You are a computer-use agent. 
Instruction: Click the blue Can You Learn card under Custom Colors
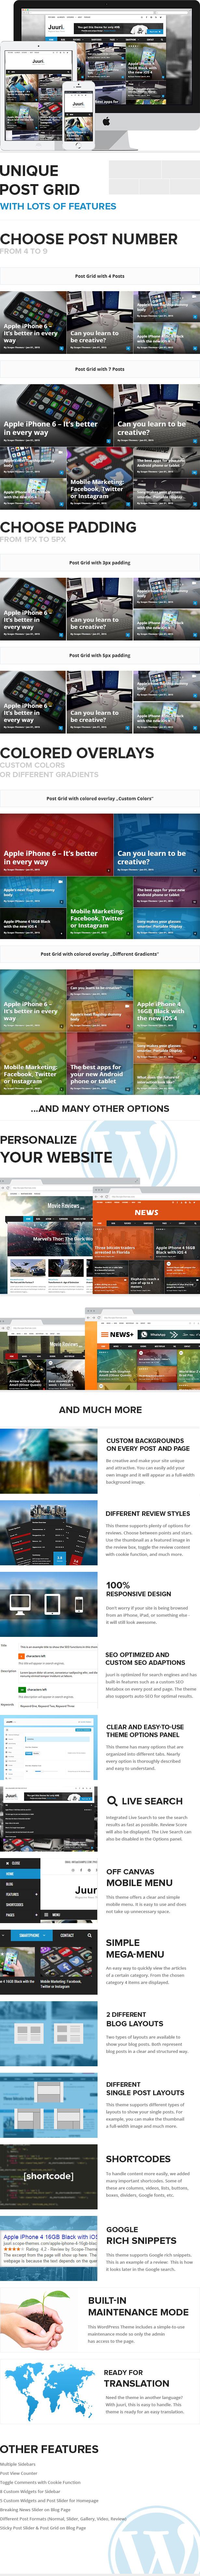(157, 845)
